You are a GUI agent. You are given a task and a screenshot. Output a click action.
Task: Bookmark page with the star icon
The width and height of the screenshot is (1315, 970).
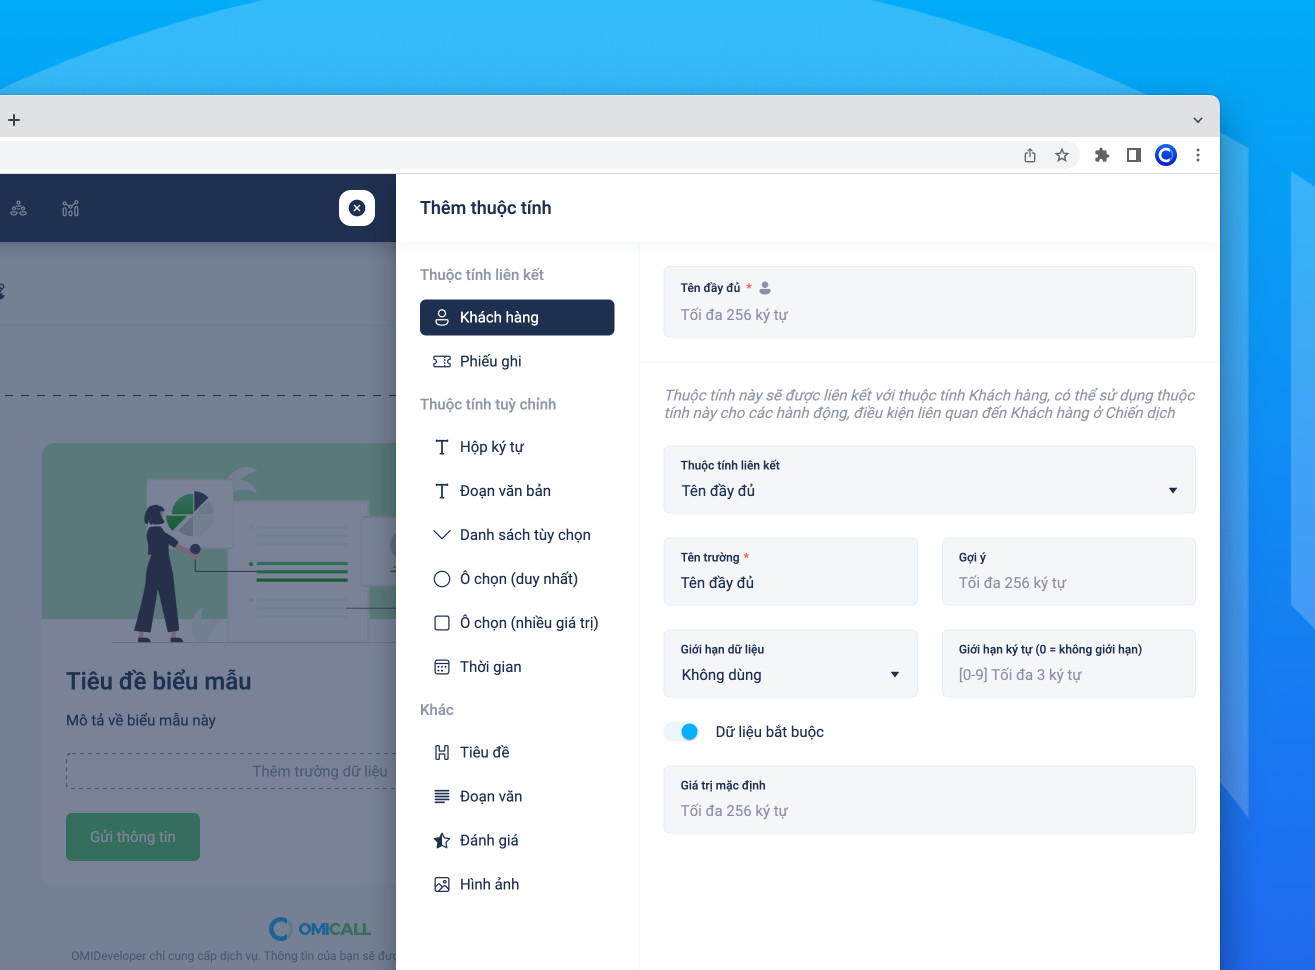click(x=1062, y=155)
